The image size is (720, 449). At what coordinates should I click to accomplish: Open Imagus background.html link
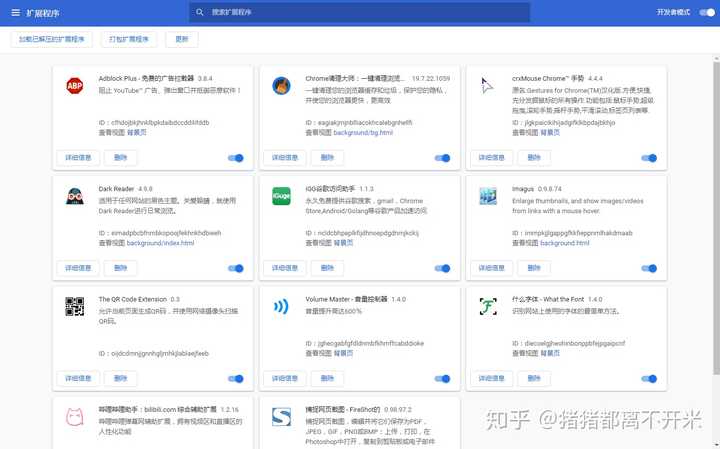pyautogui.click(x=564, y=243)
